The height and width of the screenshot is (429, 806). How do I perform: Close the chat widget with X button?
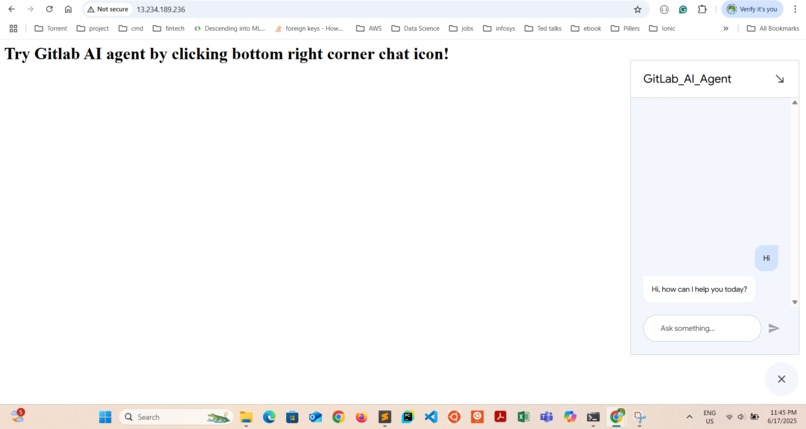pos(781,379)
